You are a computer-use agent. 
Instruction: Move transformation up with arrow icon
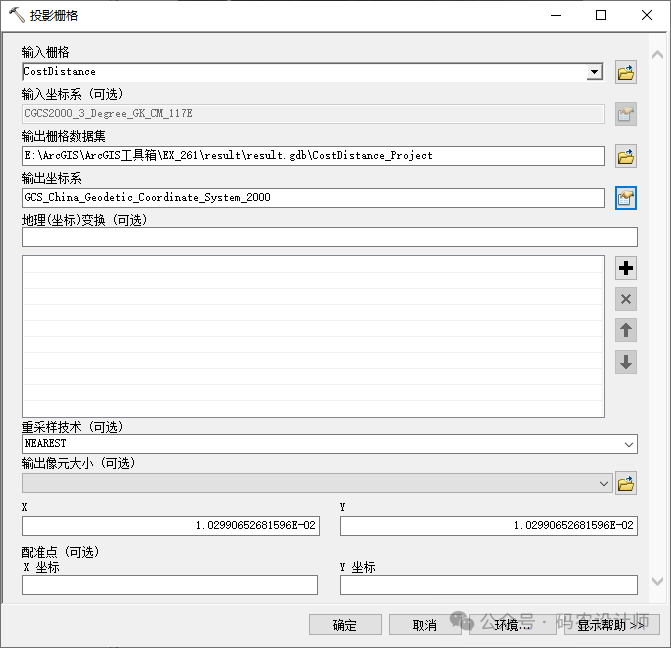point(626,330)
